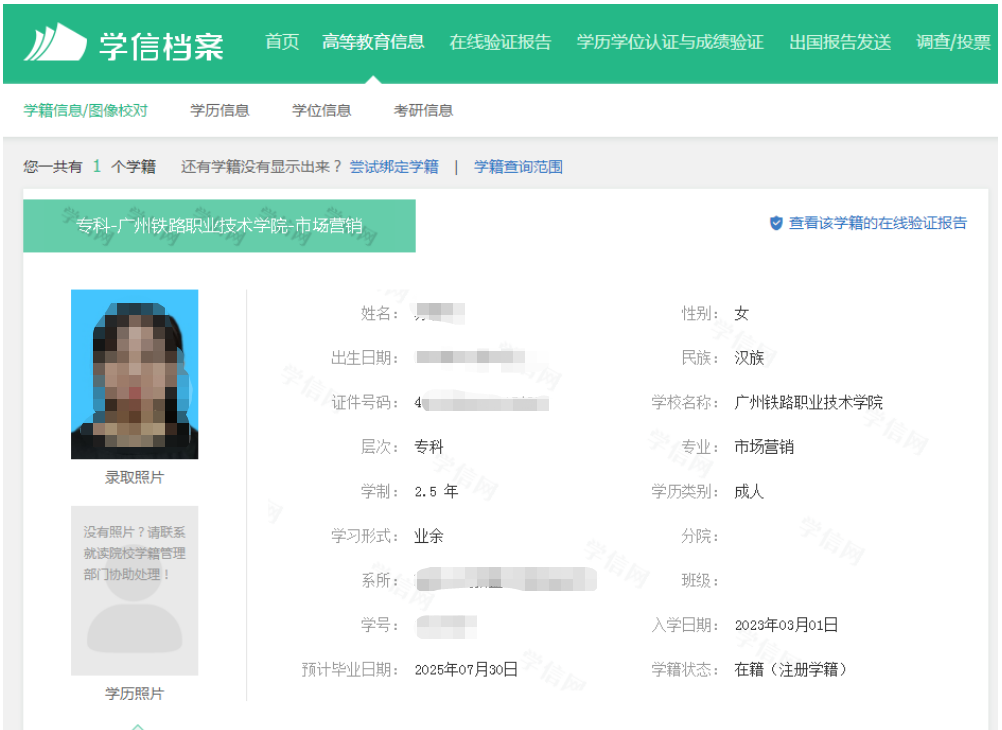Click the 2.5 年 program length value

click(x=436, y=492)
